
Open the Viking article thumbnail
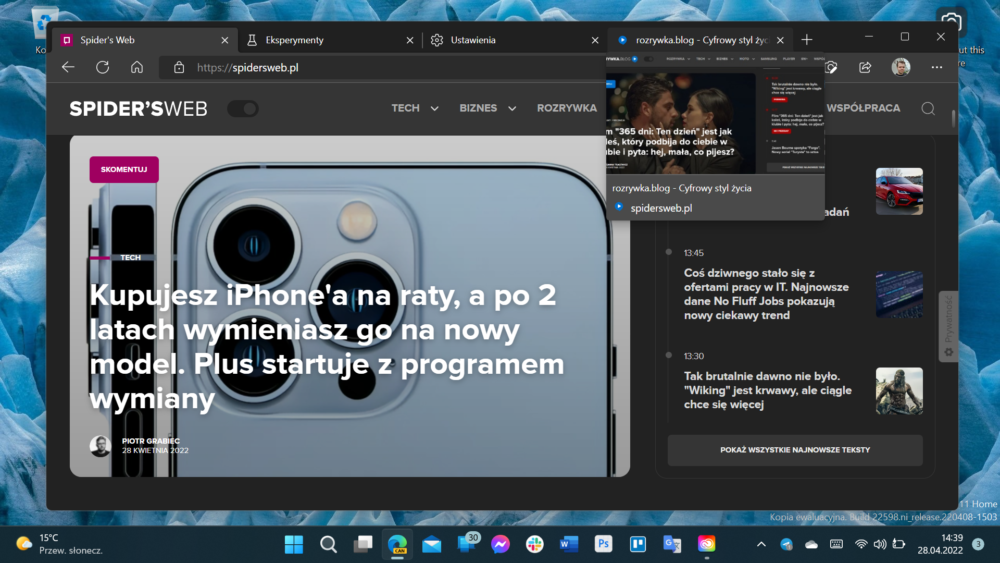pos(899,391)
